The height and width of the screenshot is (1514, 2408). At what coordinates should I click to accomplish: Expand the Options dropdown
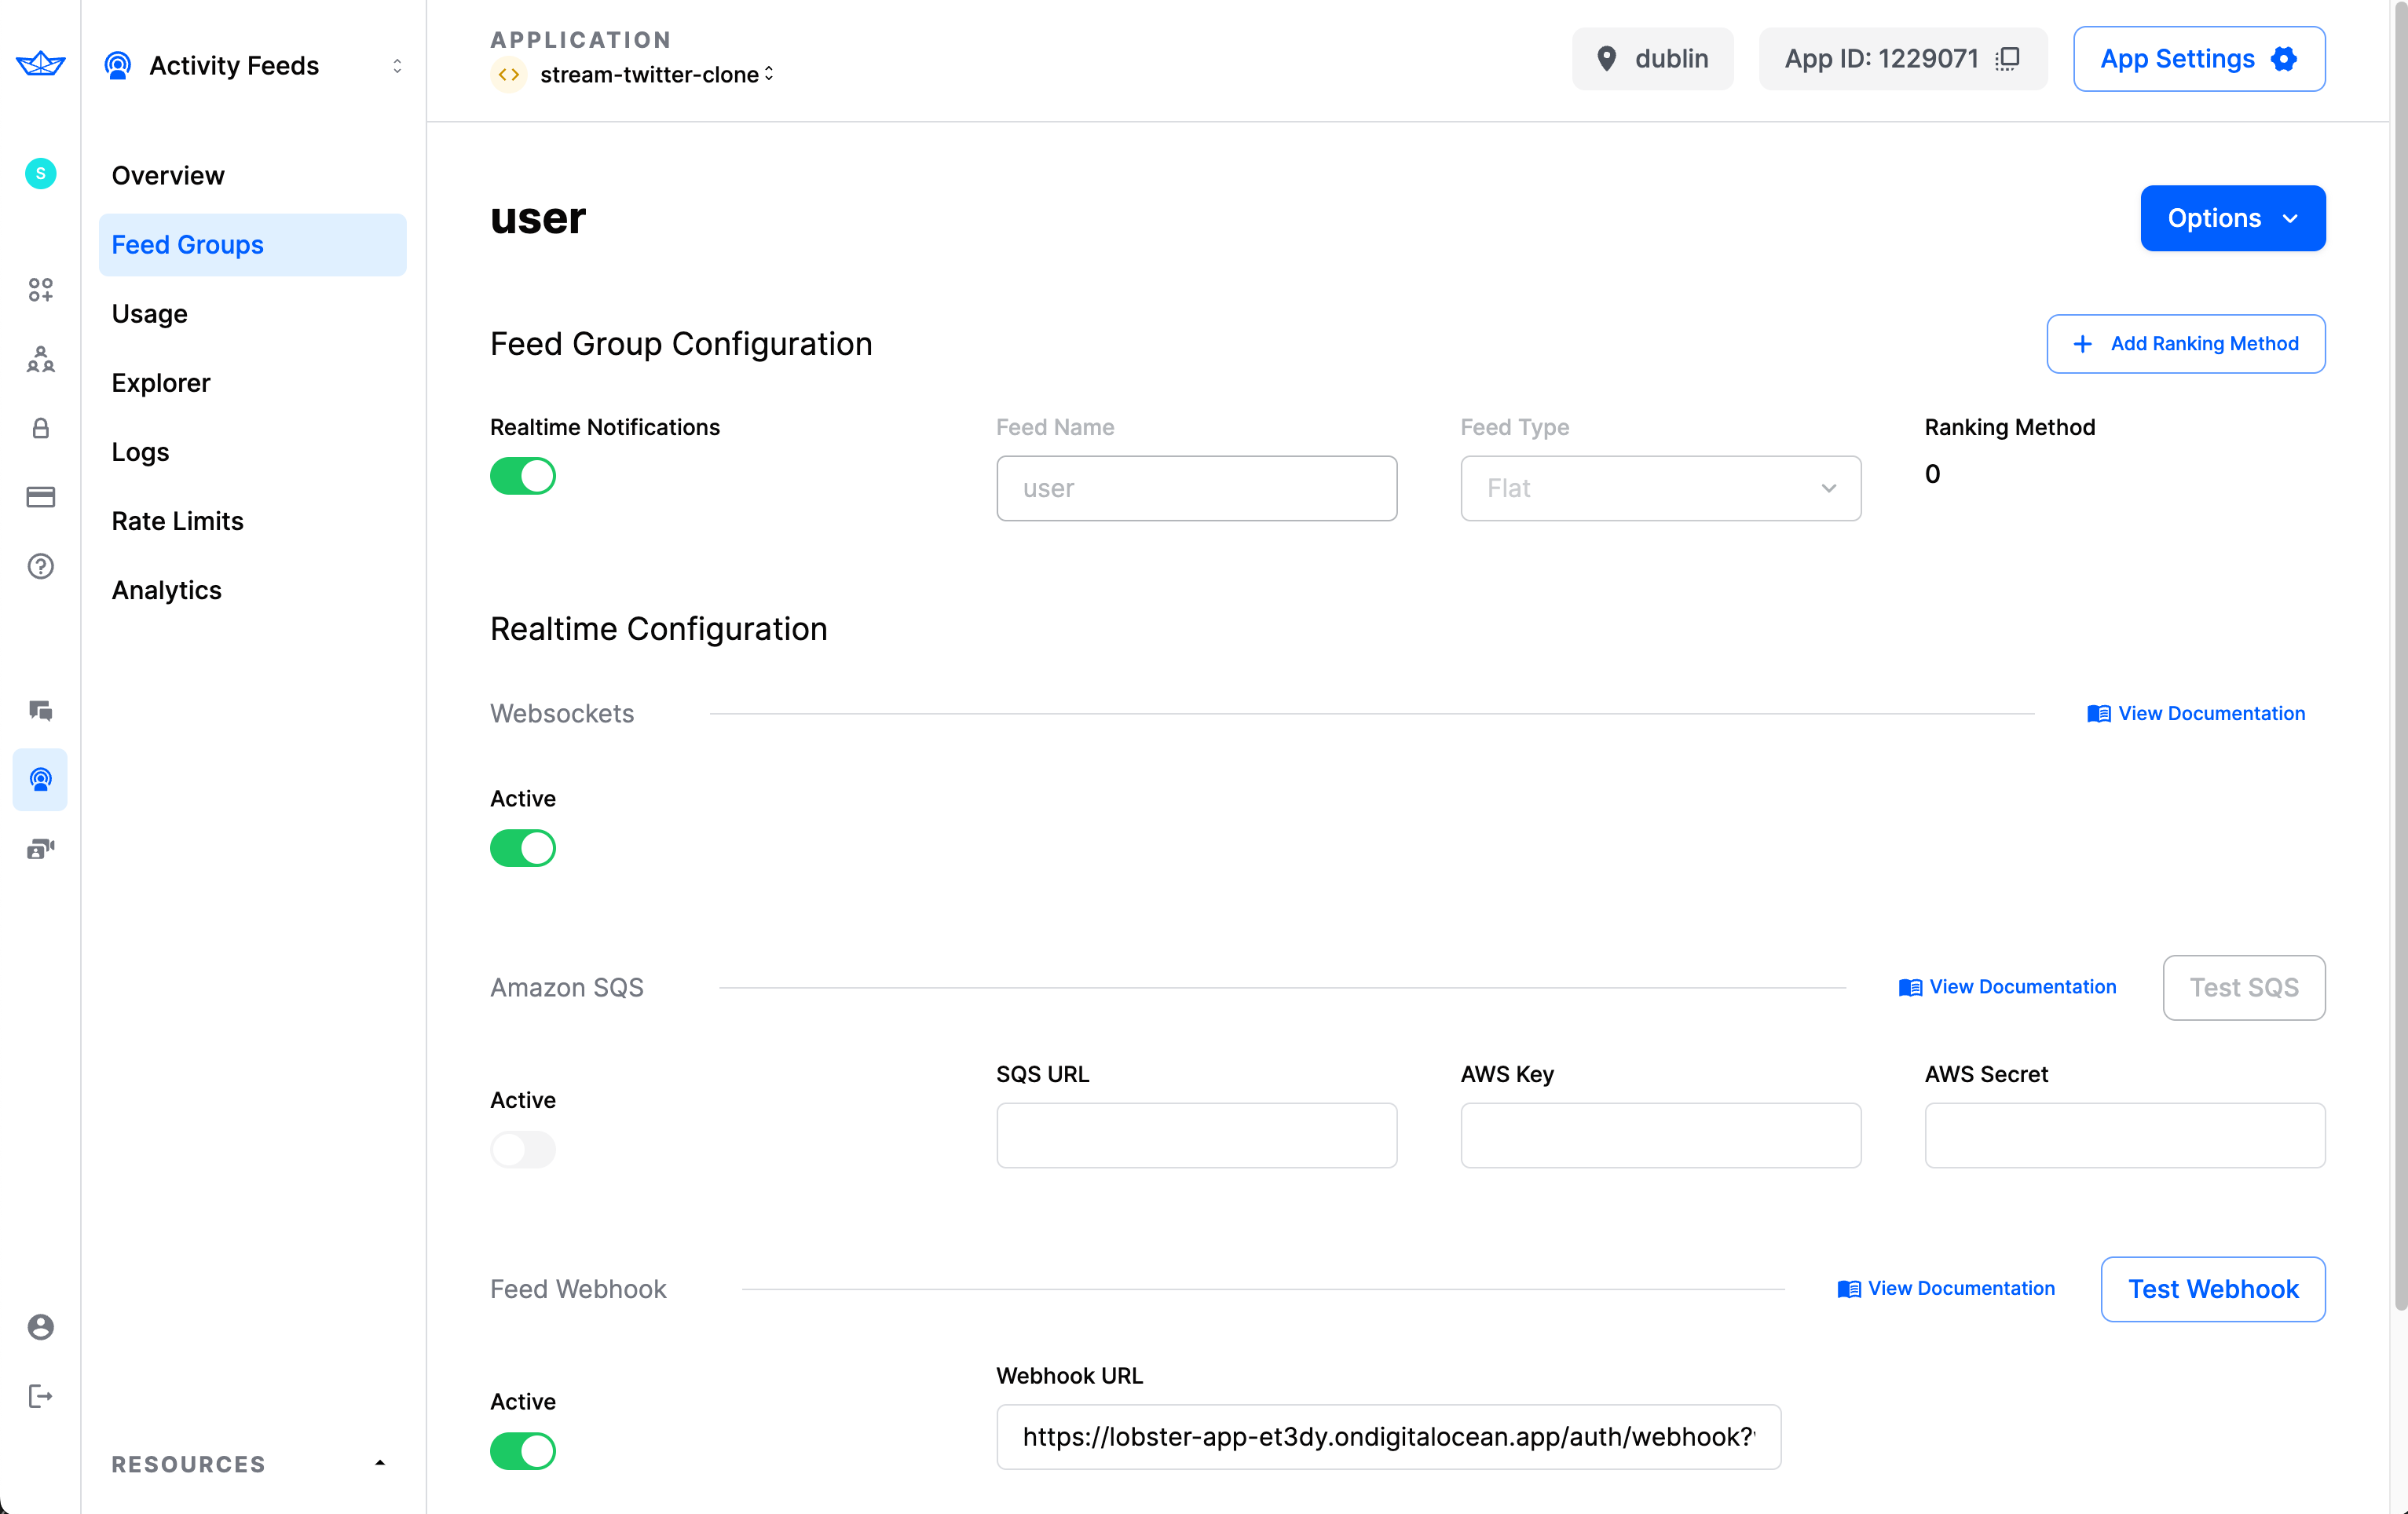coord(2232,218)
